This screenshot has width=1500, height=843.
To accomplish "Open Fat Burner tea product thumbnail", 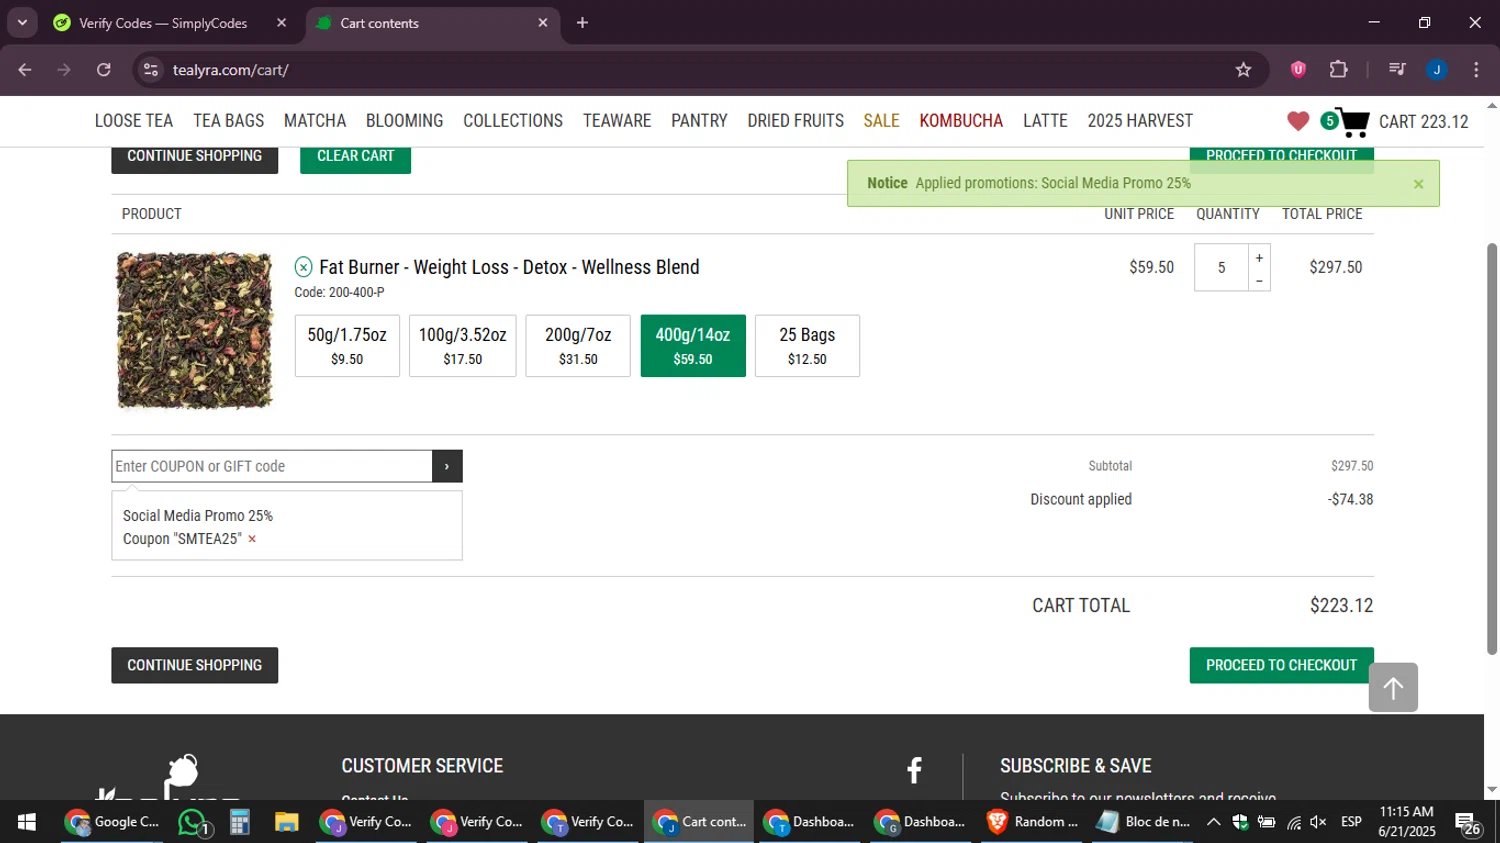I will (194, 331).
